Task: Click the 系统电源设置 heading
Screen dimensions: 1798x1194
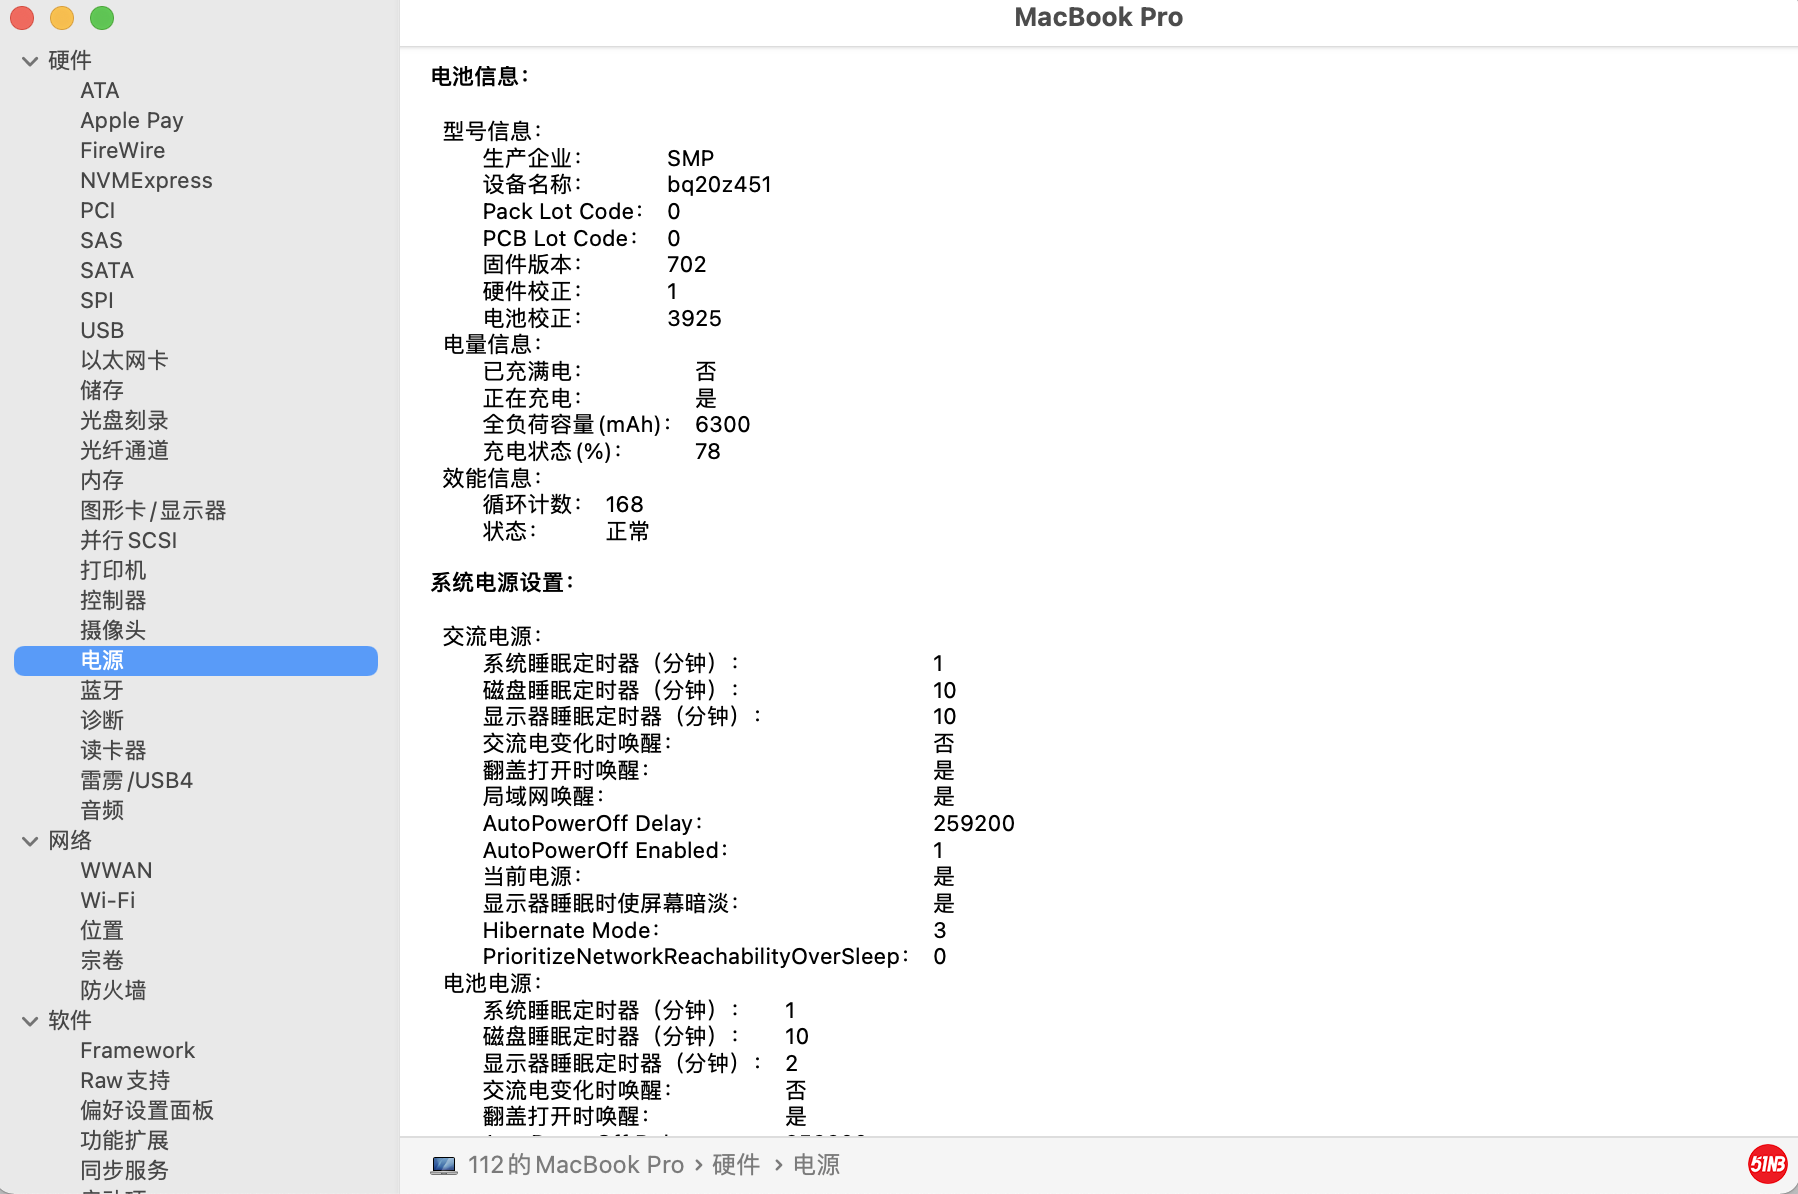Action: pos(502,583)
